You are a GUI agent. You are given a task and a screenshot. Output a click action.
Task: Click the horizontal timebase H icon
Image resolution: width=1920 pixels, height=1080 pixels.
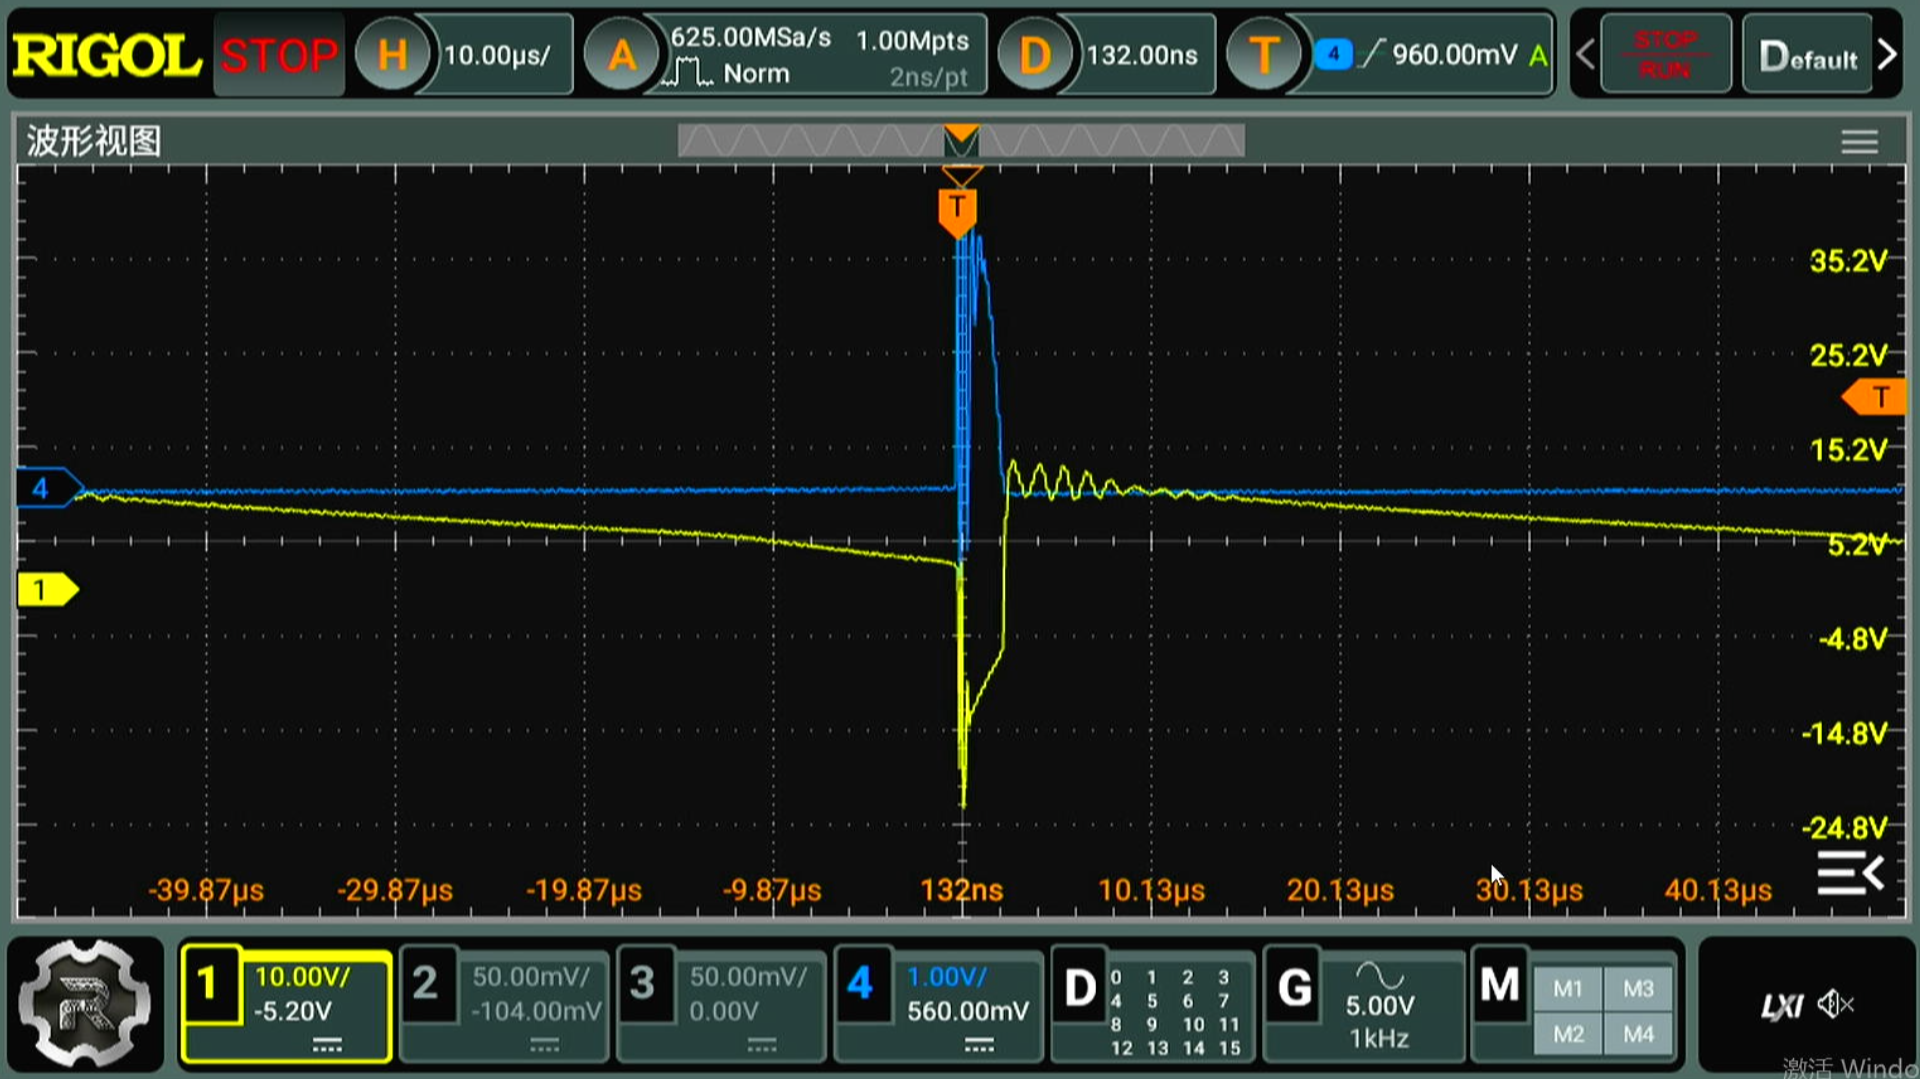click(x=392, y=55)
